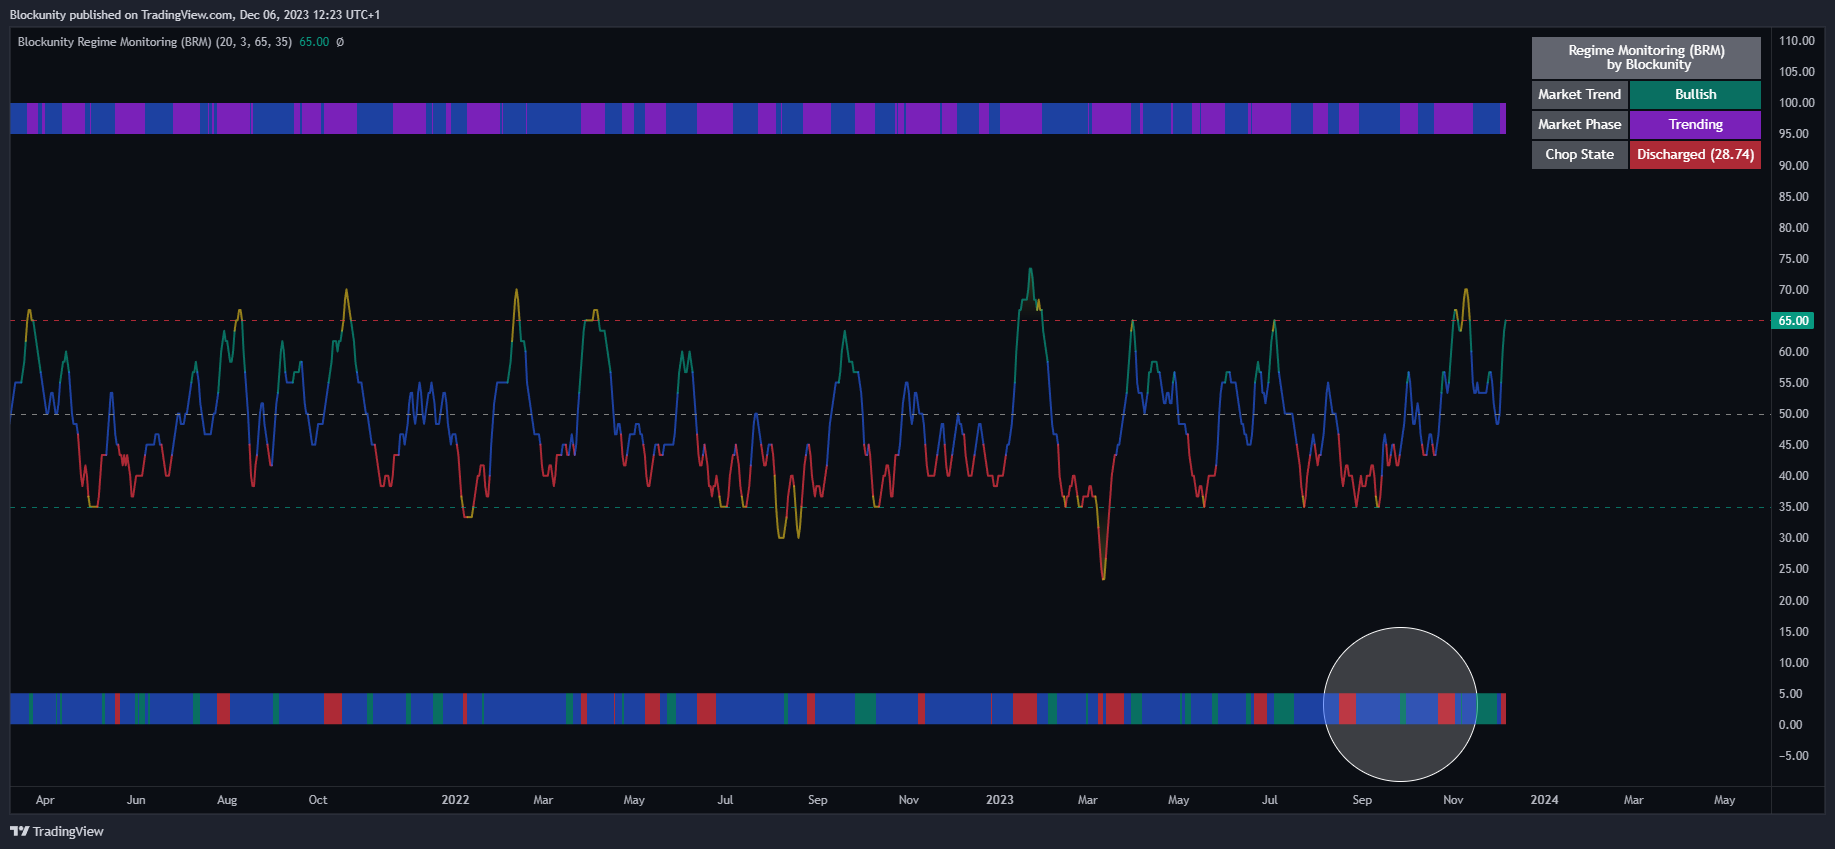Click the 80.00 scale label
1835x849 pixels.
tap(1794, 228)
